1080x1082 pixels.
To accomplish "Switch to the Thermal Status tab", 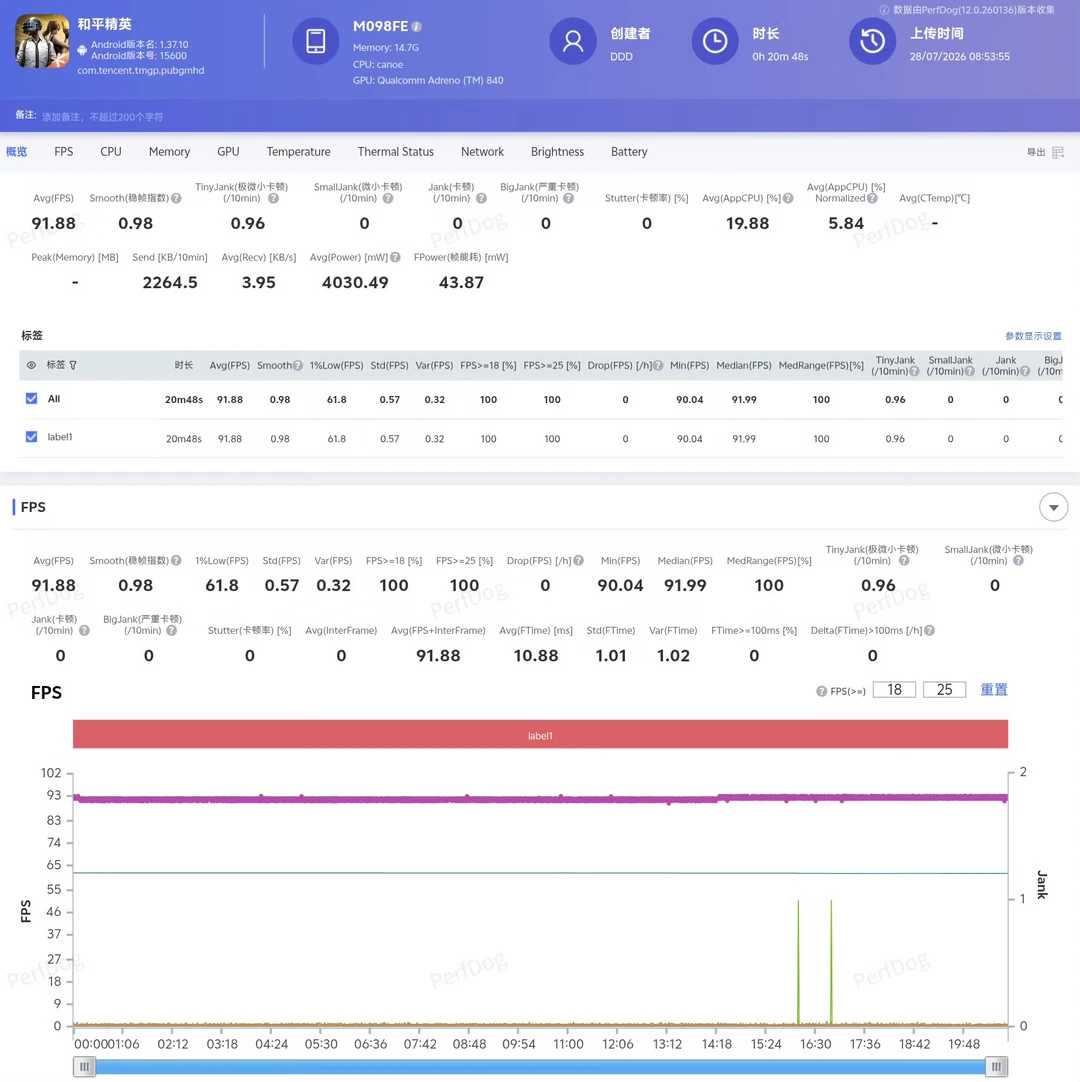I will (x=395, y=152).
